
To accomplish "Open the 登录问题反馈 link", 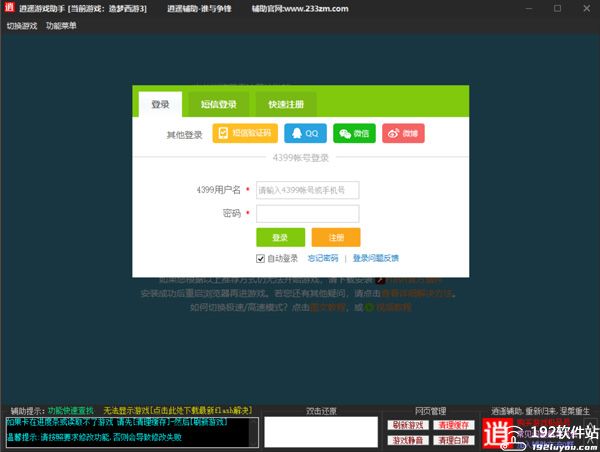I will pos(376,258).
